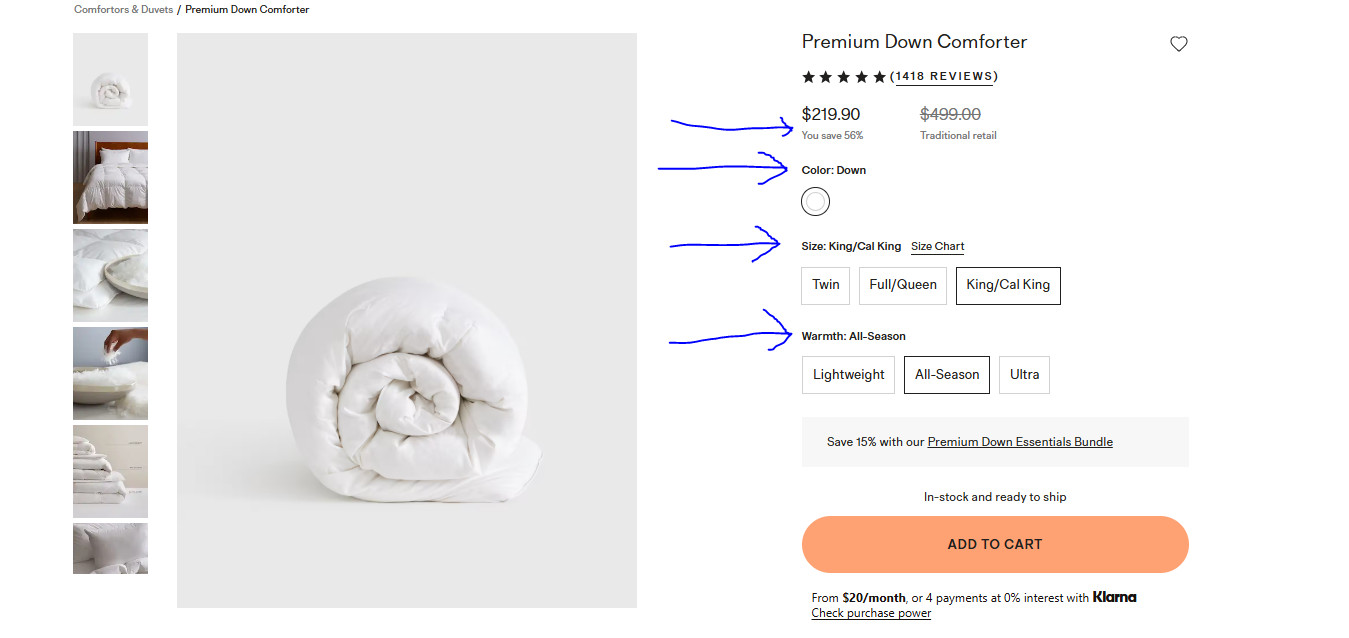The width and height of the screenshot is (1349, 638).
Task: Select the rolled comforter thumbnail
Action: tap(110, 79)
